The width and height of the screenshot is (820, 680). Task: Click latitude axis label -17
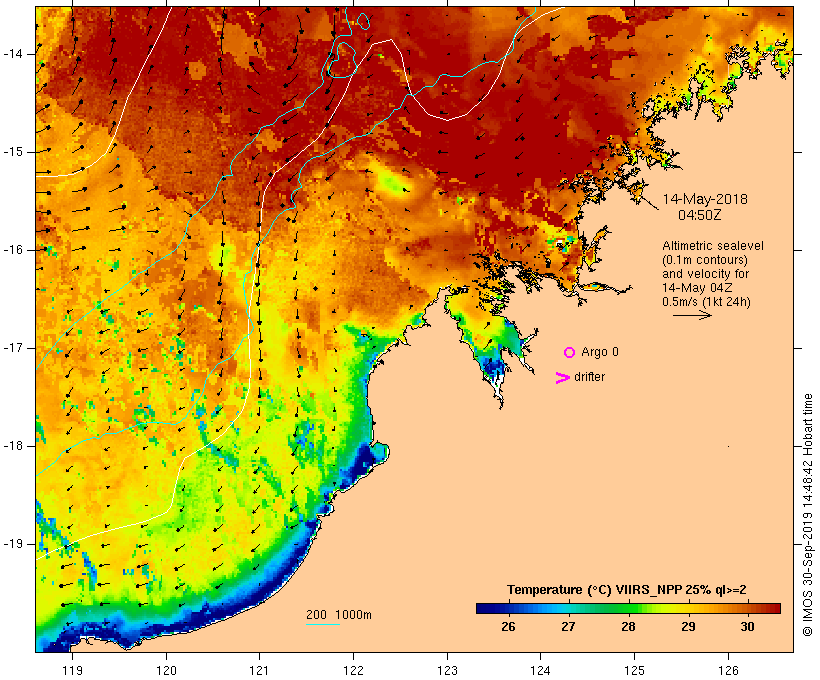13,348
